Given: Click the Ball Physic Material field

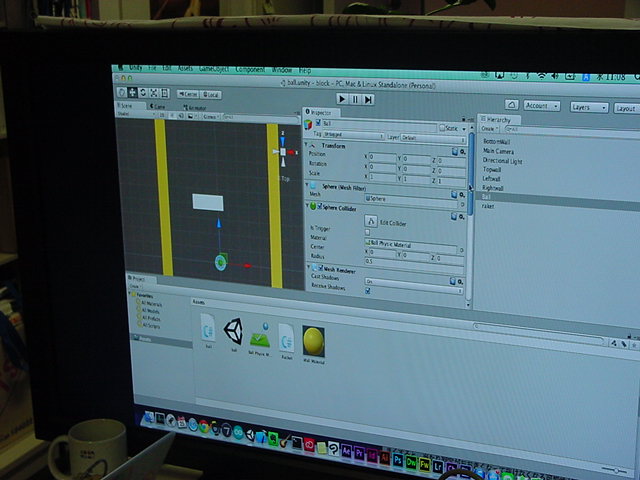Looking at the screenshot, I should 410,244.
